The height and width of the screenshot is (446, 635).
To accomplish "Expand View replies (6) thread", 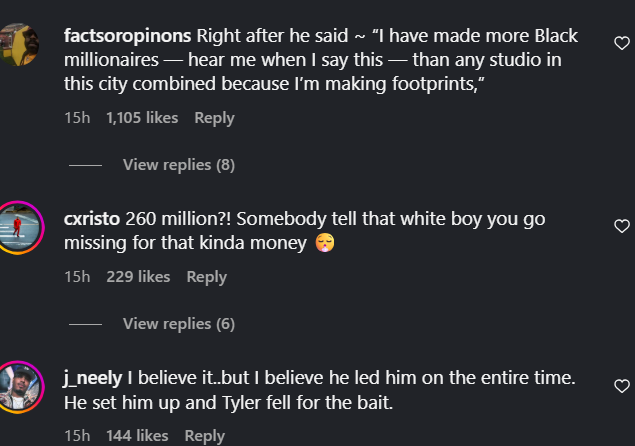I will 178,323.
